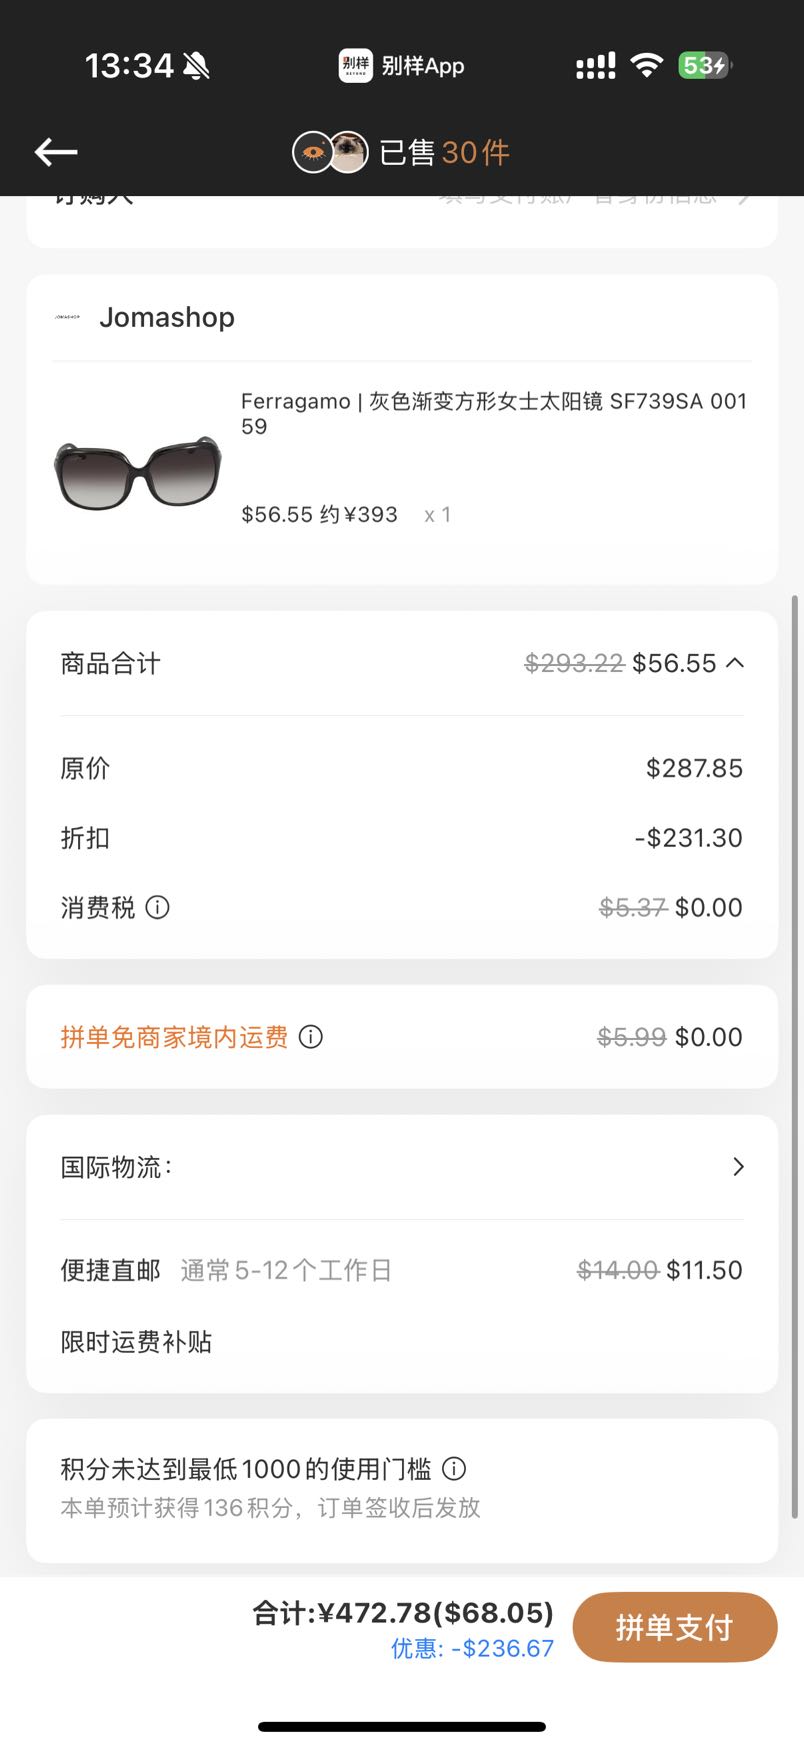The width and height of the screenshot is (804, 1748).
Task: Open the Ferragamo sunglasses product title
Action: pyautogui.click(x=494, y=413)
